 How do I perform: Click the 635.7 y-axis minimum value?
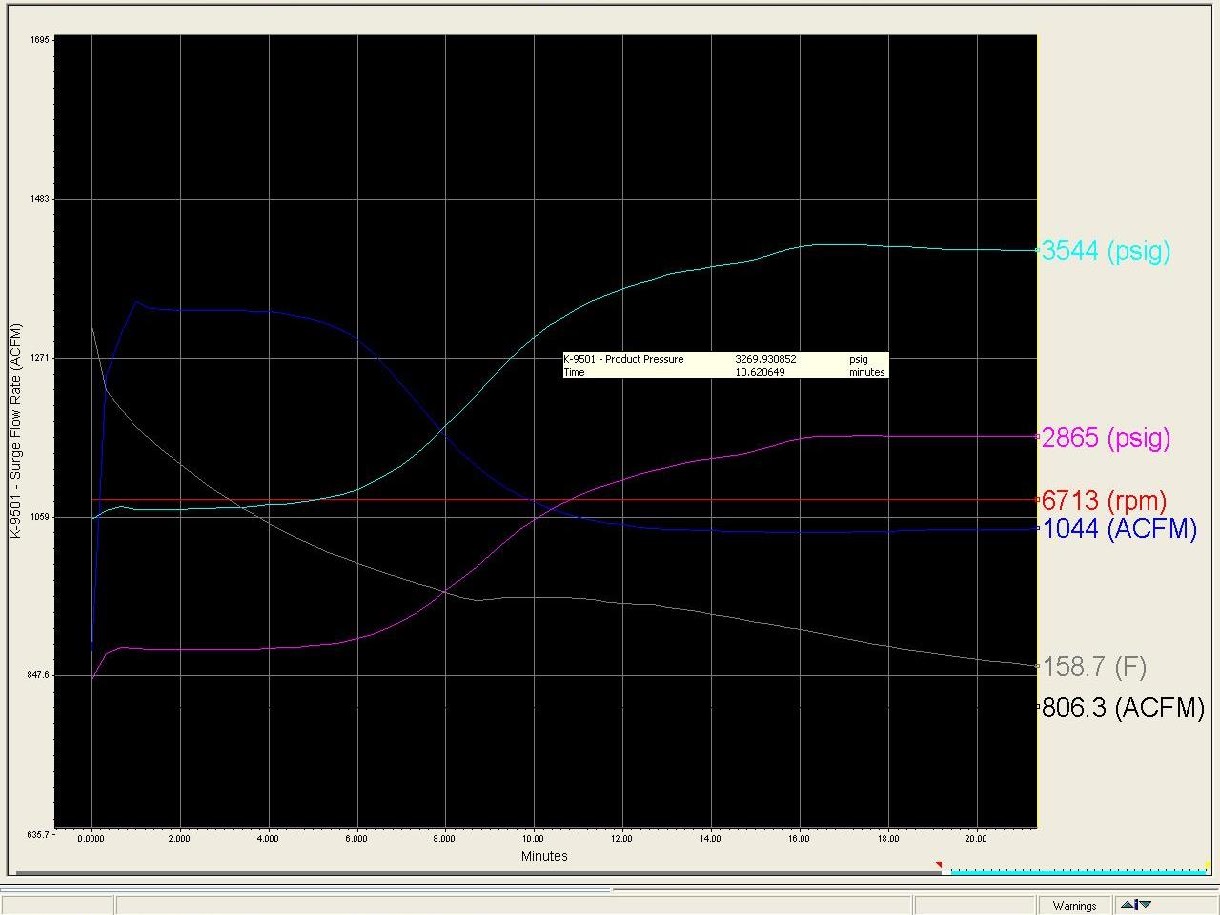40,832
